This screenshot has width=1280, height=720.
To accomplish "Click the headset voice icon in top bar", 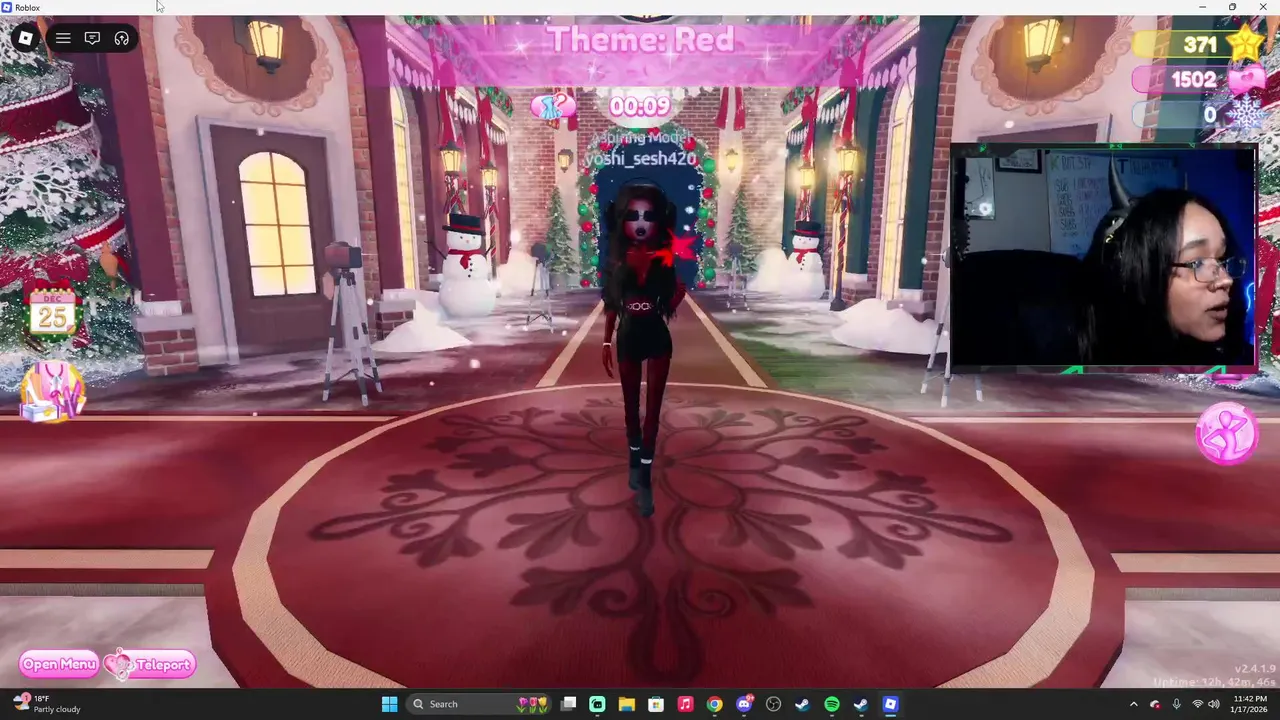I will coord(122,39).
